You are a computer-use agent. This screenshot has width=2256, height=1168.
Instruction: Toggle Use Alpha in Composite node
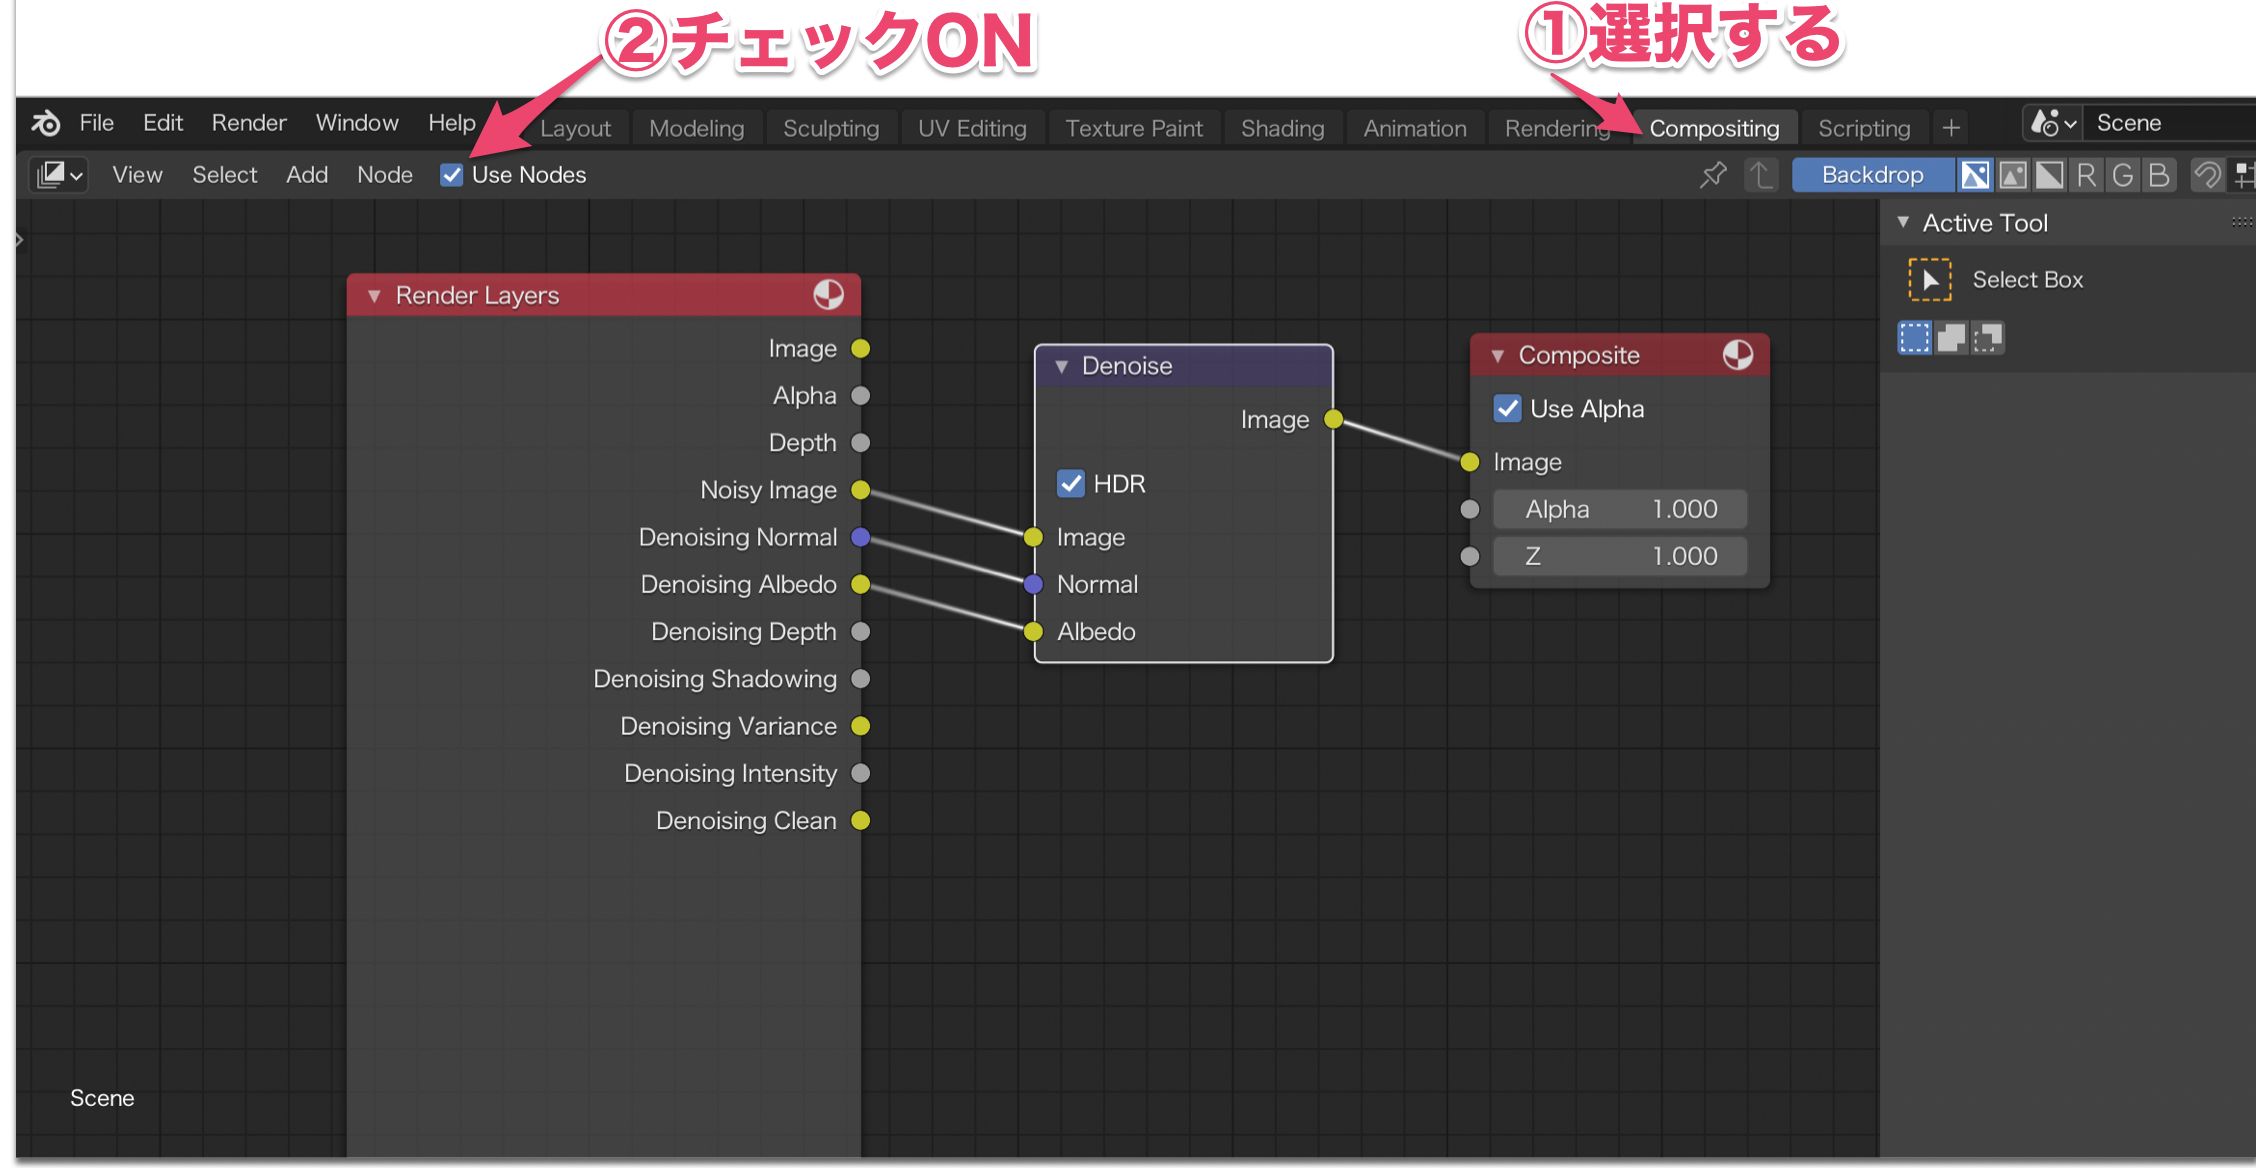coord(1507,409)
